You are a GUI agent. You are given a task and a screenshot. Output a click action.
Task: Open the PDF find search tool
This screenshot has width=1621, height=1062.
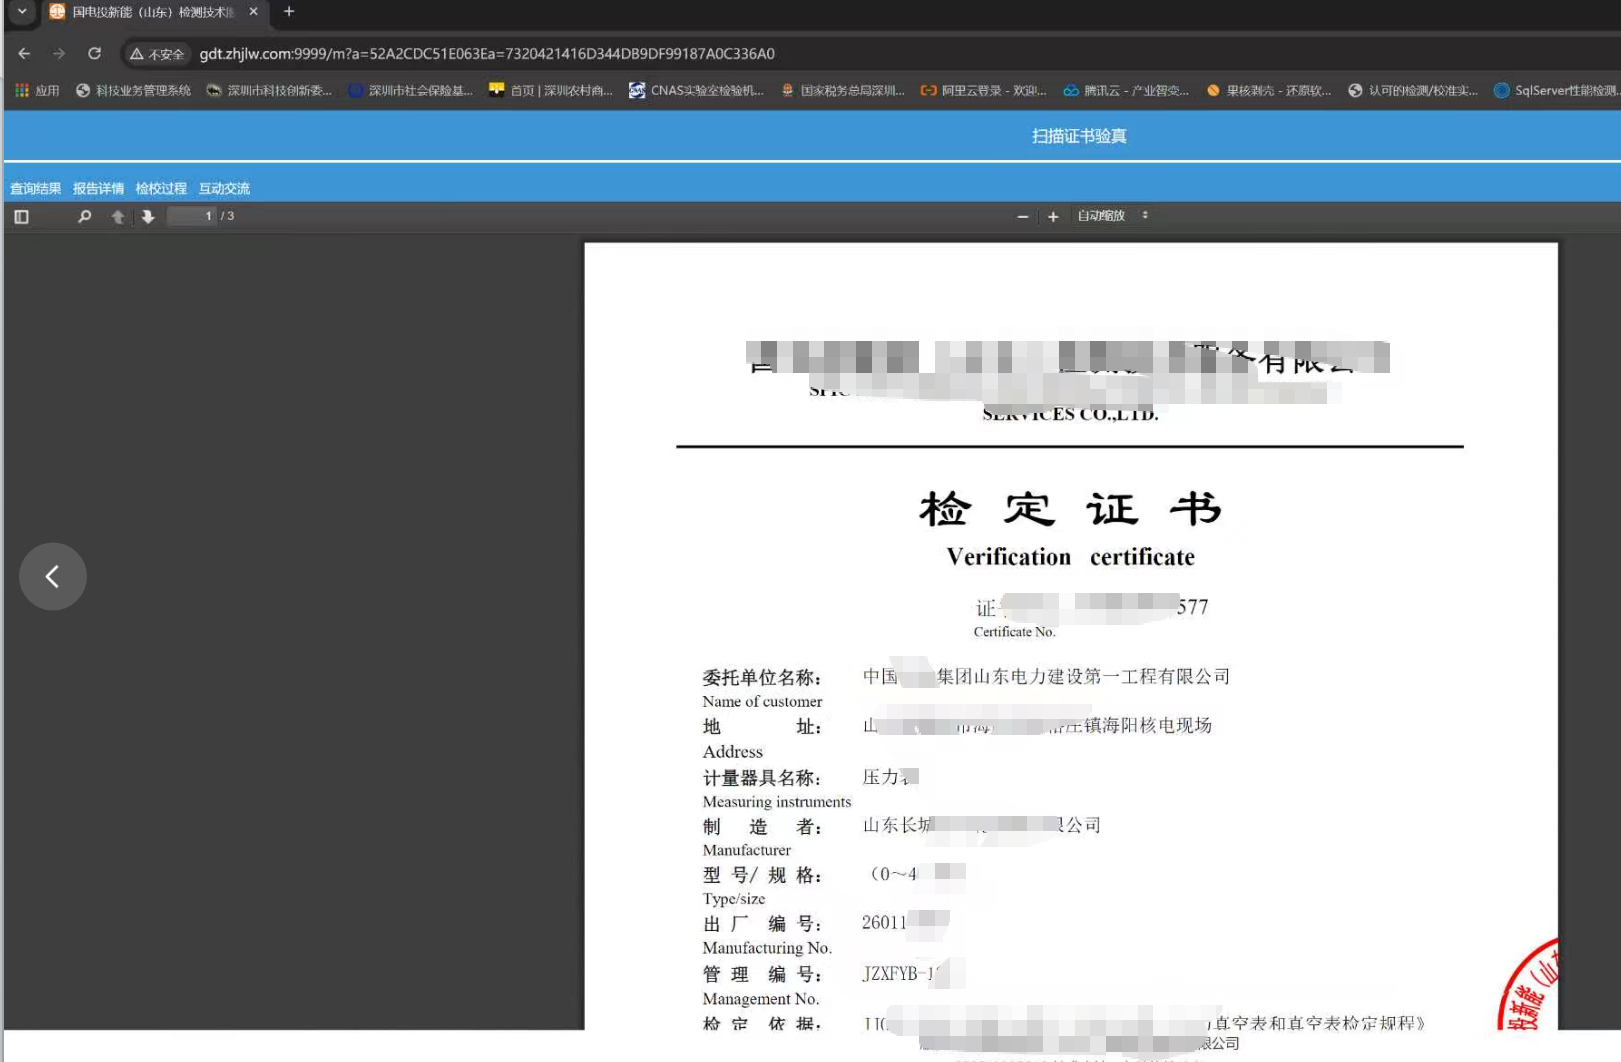click(x=85, y=216)
